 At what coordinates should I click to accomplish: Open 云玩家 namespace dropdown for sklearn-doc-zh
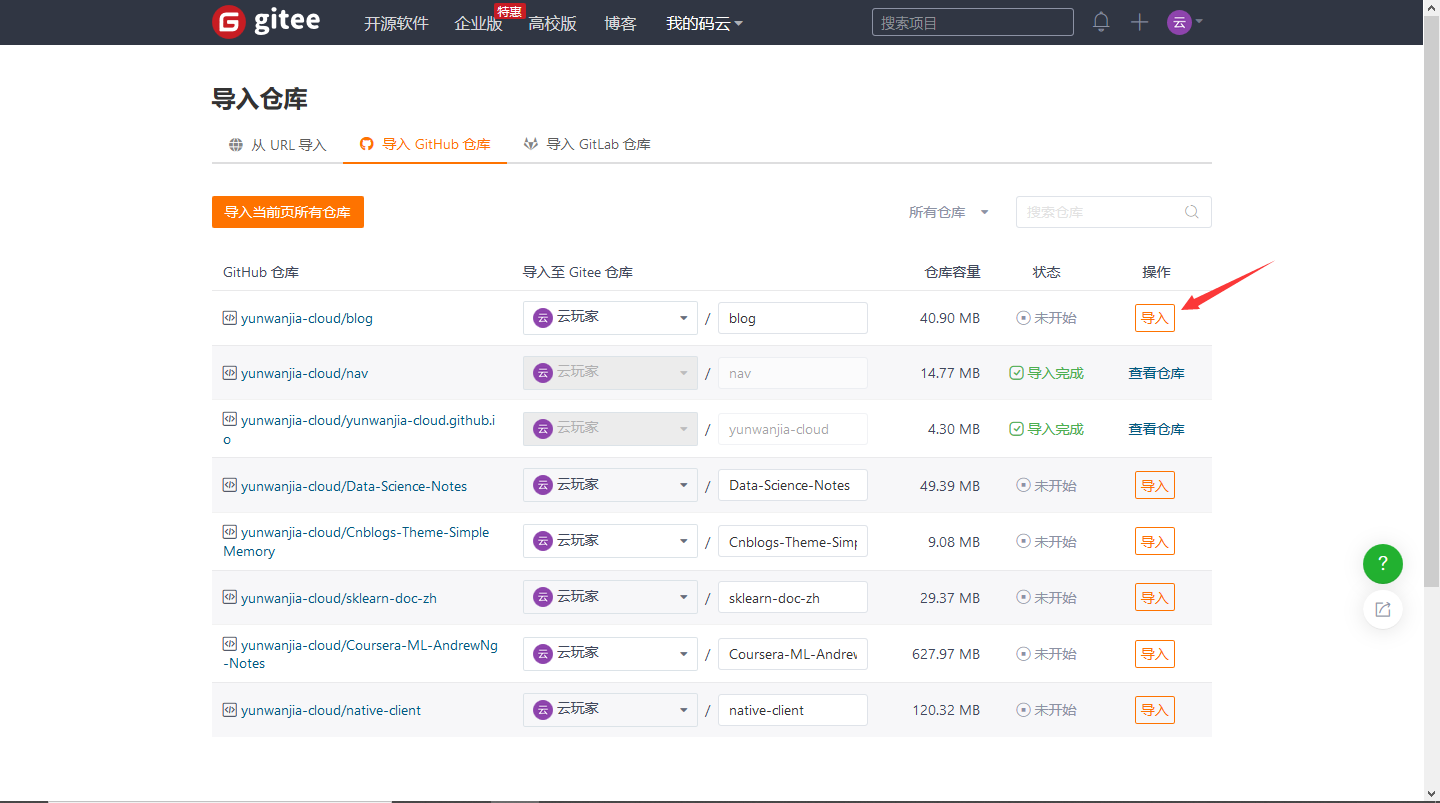pyautogui.click(x=610, y=597)
